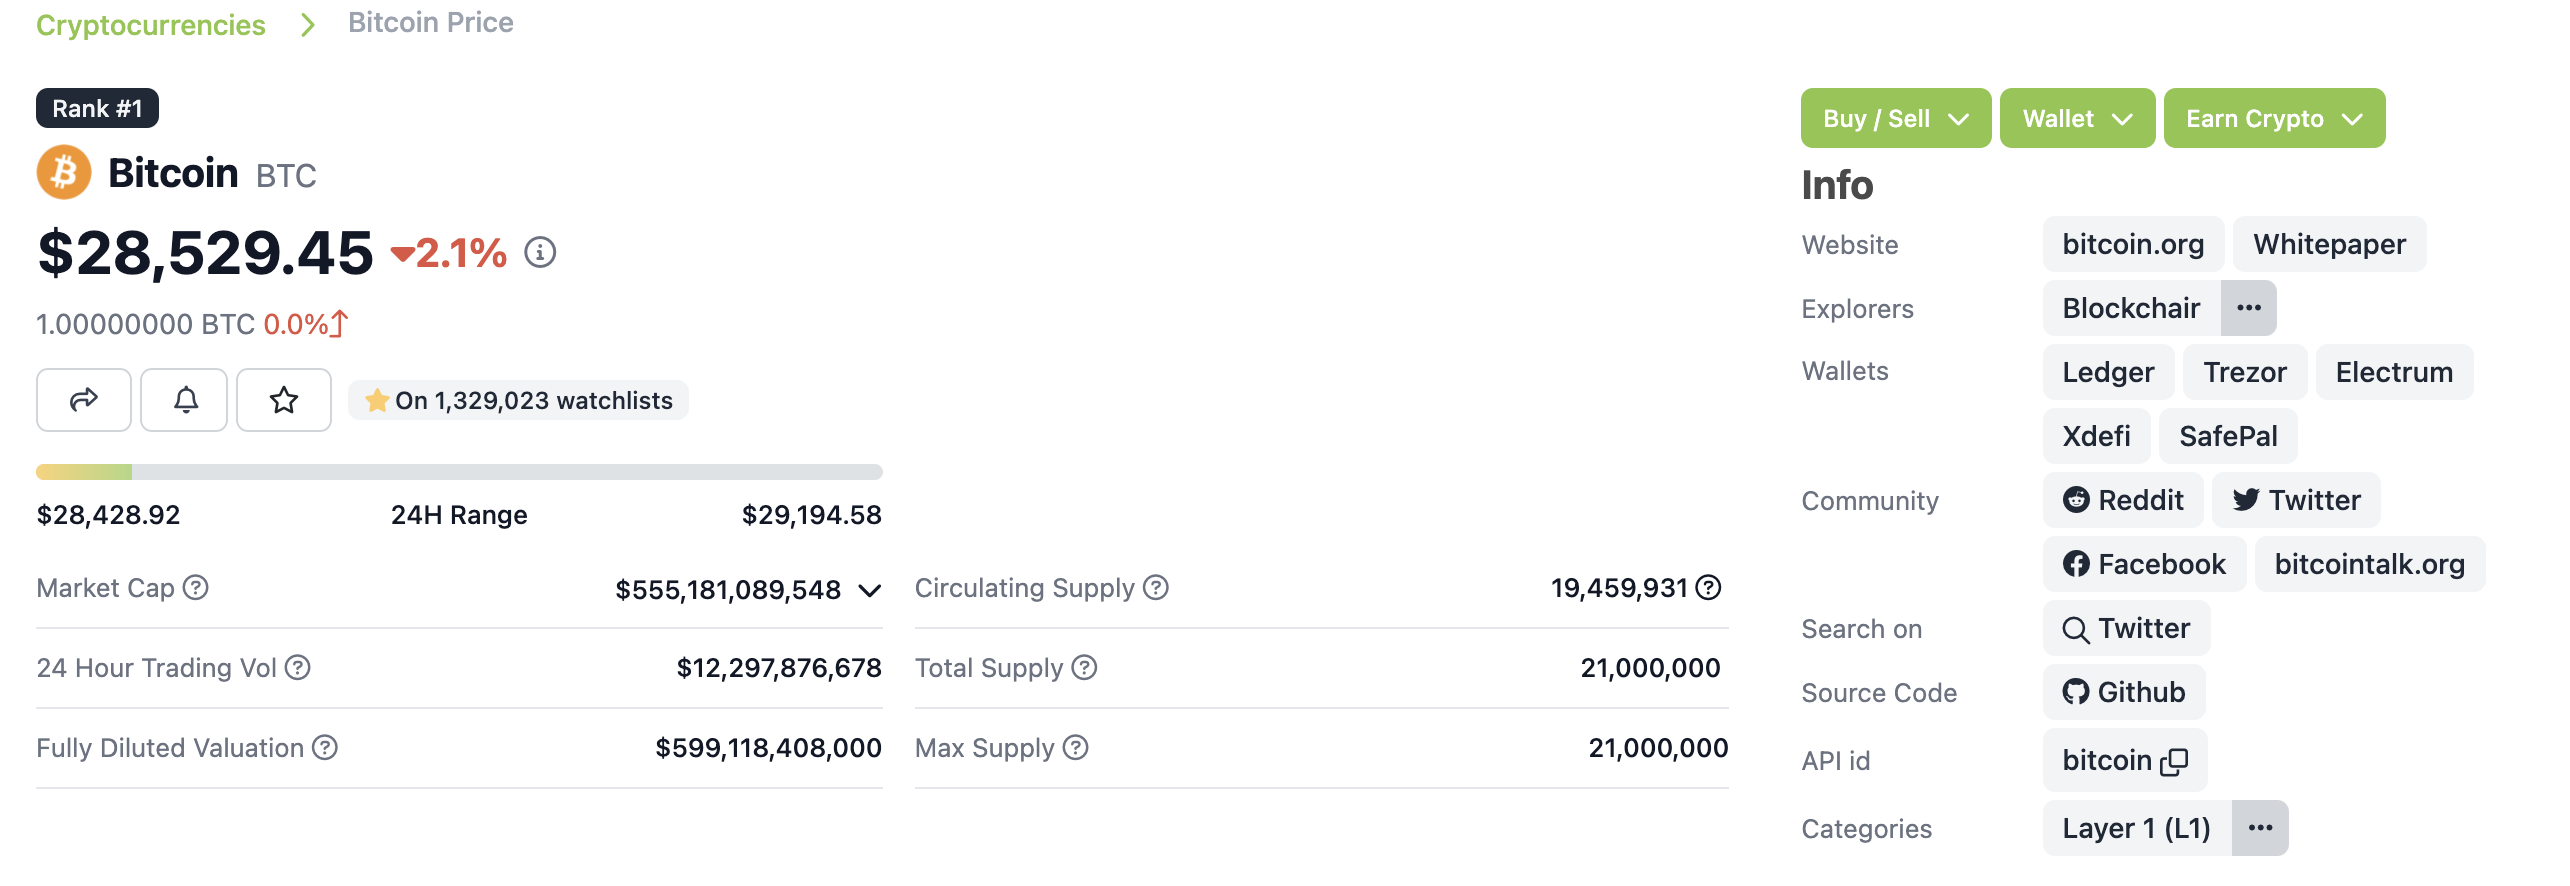Click the price alert bell icon
This screenshot has width=2570, height=886.
coord(185,400)
